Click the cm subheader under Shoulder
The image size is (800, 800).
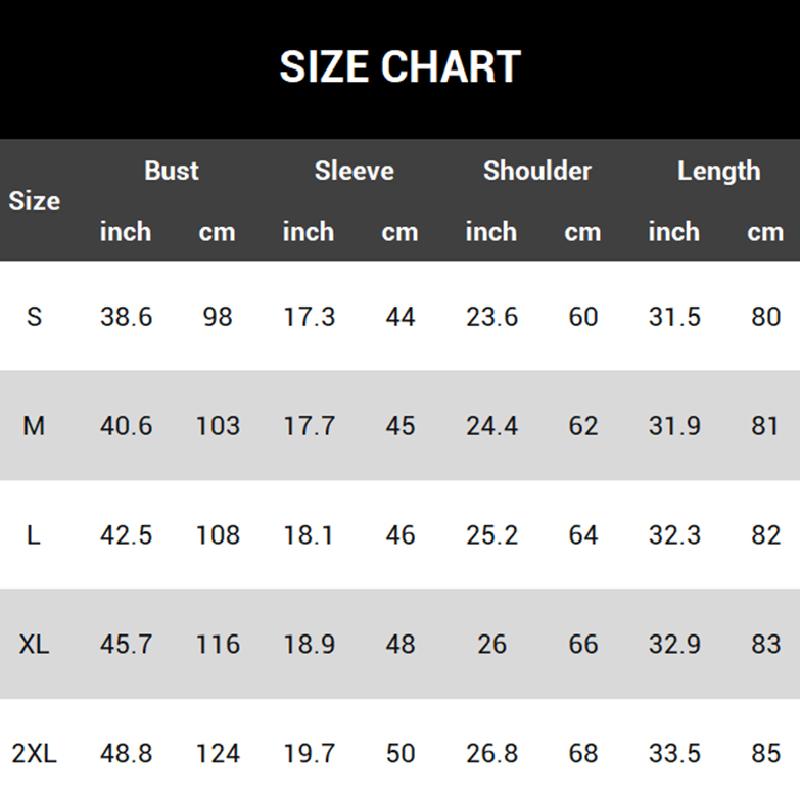[x=582, y=232]
